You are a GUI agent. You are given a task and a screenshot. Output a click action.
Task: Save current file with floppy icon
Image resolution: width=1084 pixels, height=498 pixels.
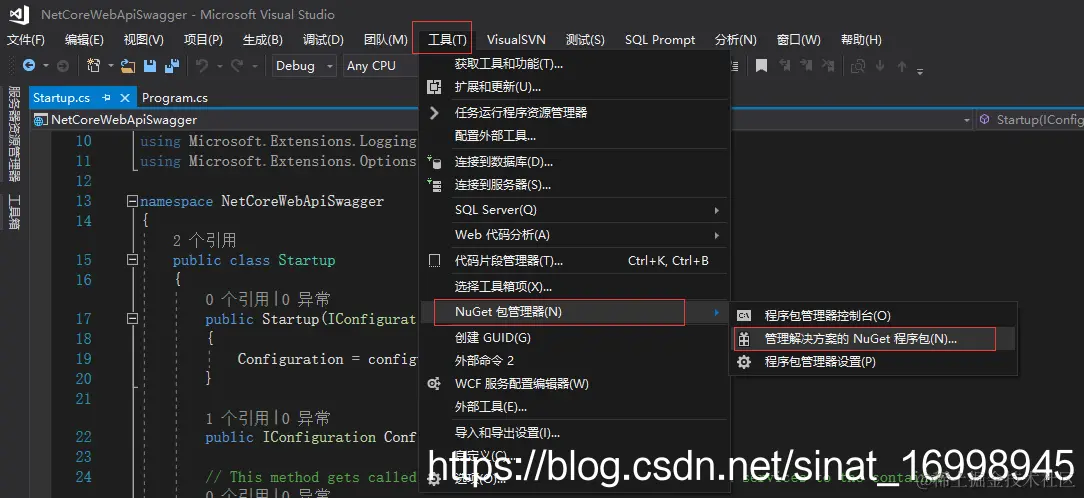point(149,66)
